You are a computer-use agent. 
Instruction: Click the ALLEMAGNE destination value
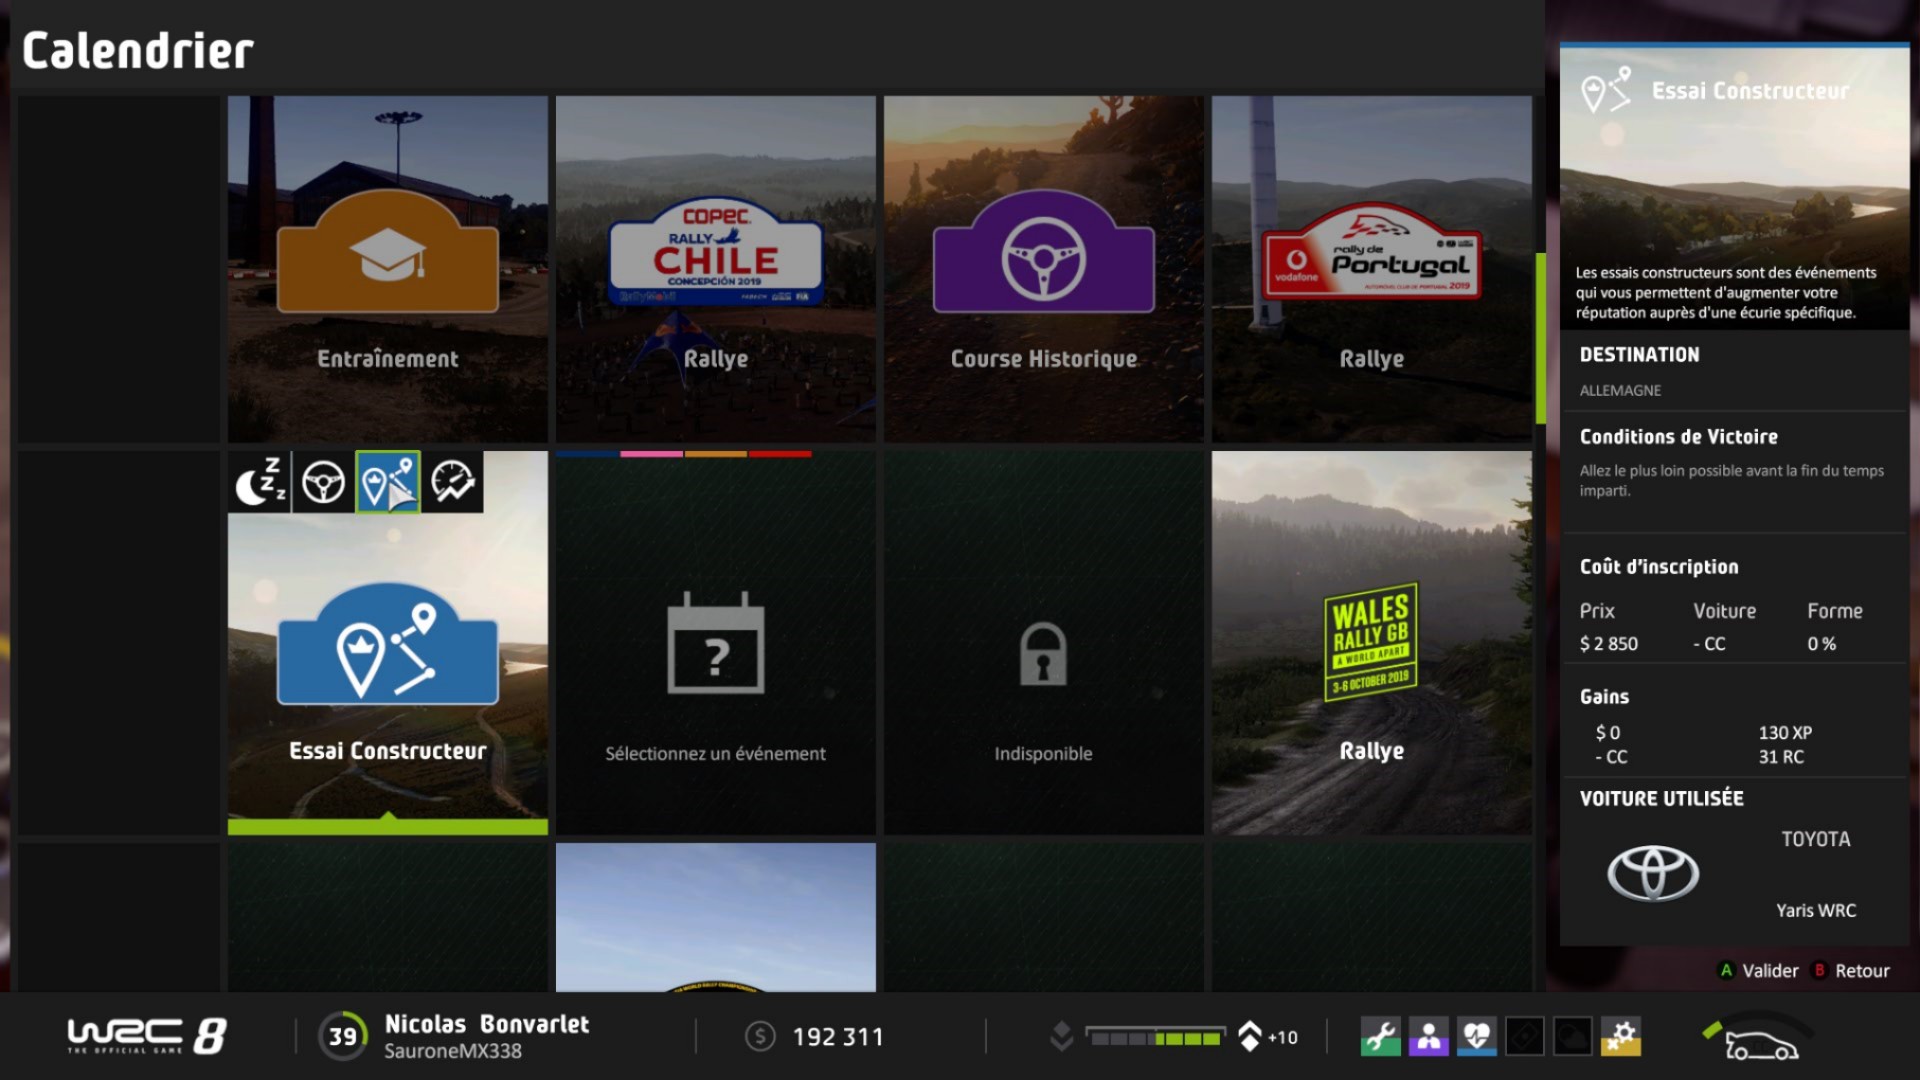(1620, 390)
